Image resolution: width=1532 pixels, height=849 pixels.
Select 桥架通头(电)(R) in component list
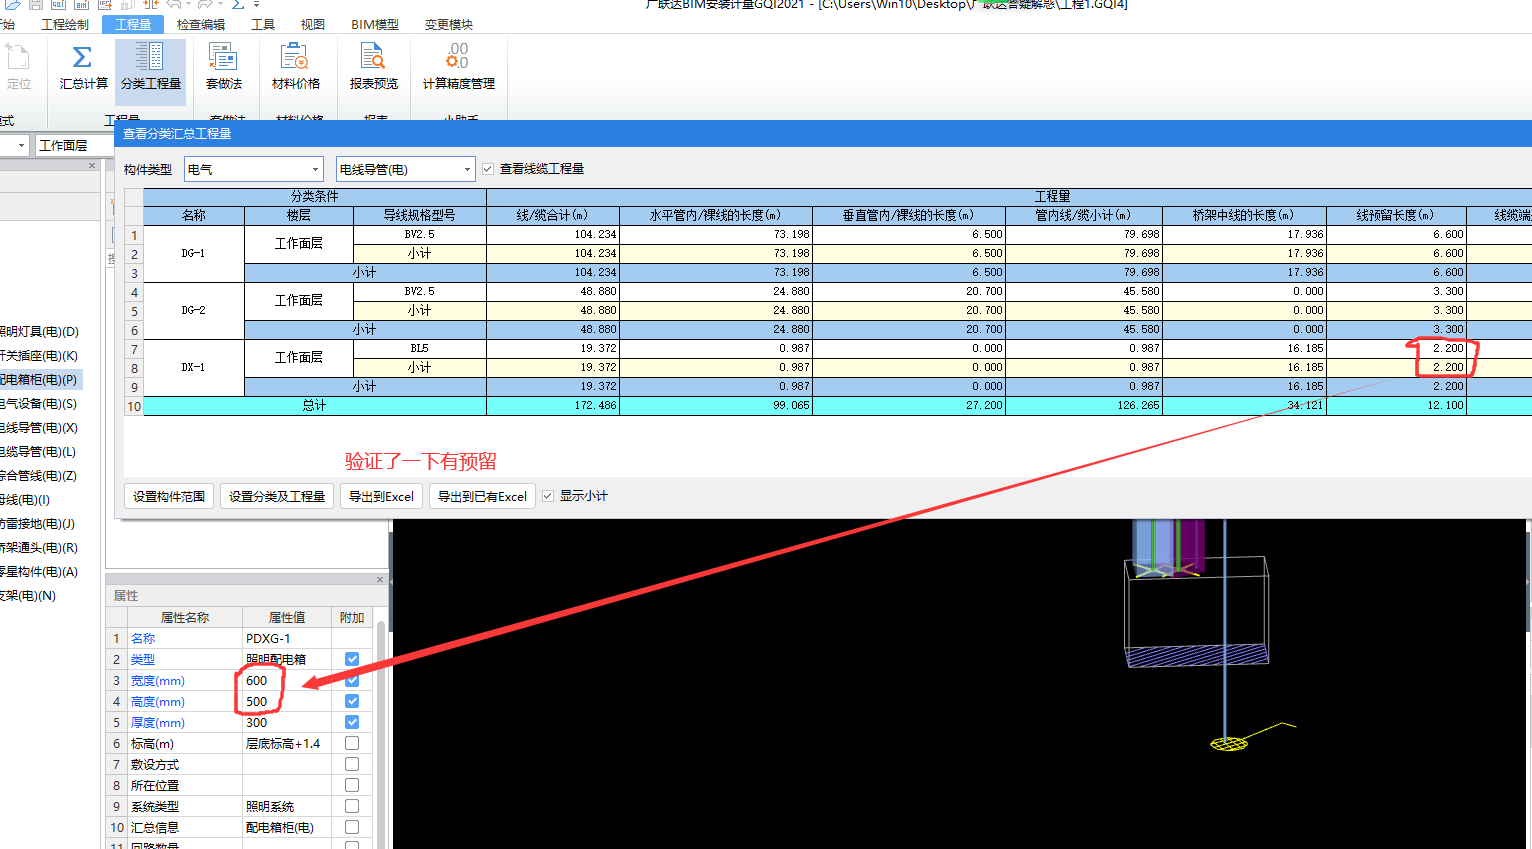(40, 547)
